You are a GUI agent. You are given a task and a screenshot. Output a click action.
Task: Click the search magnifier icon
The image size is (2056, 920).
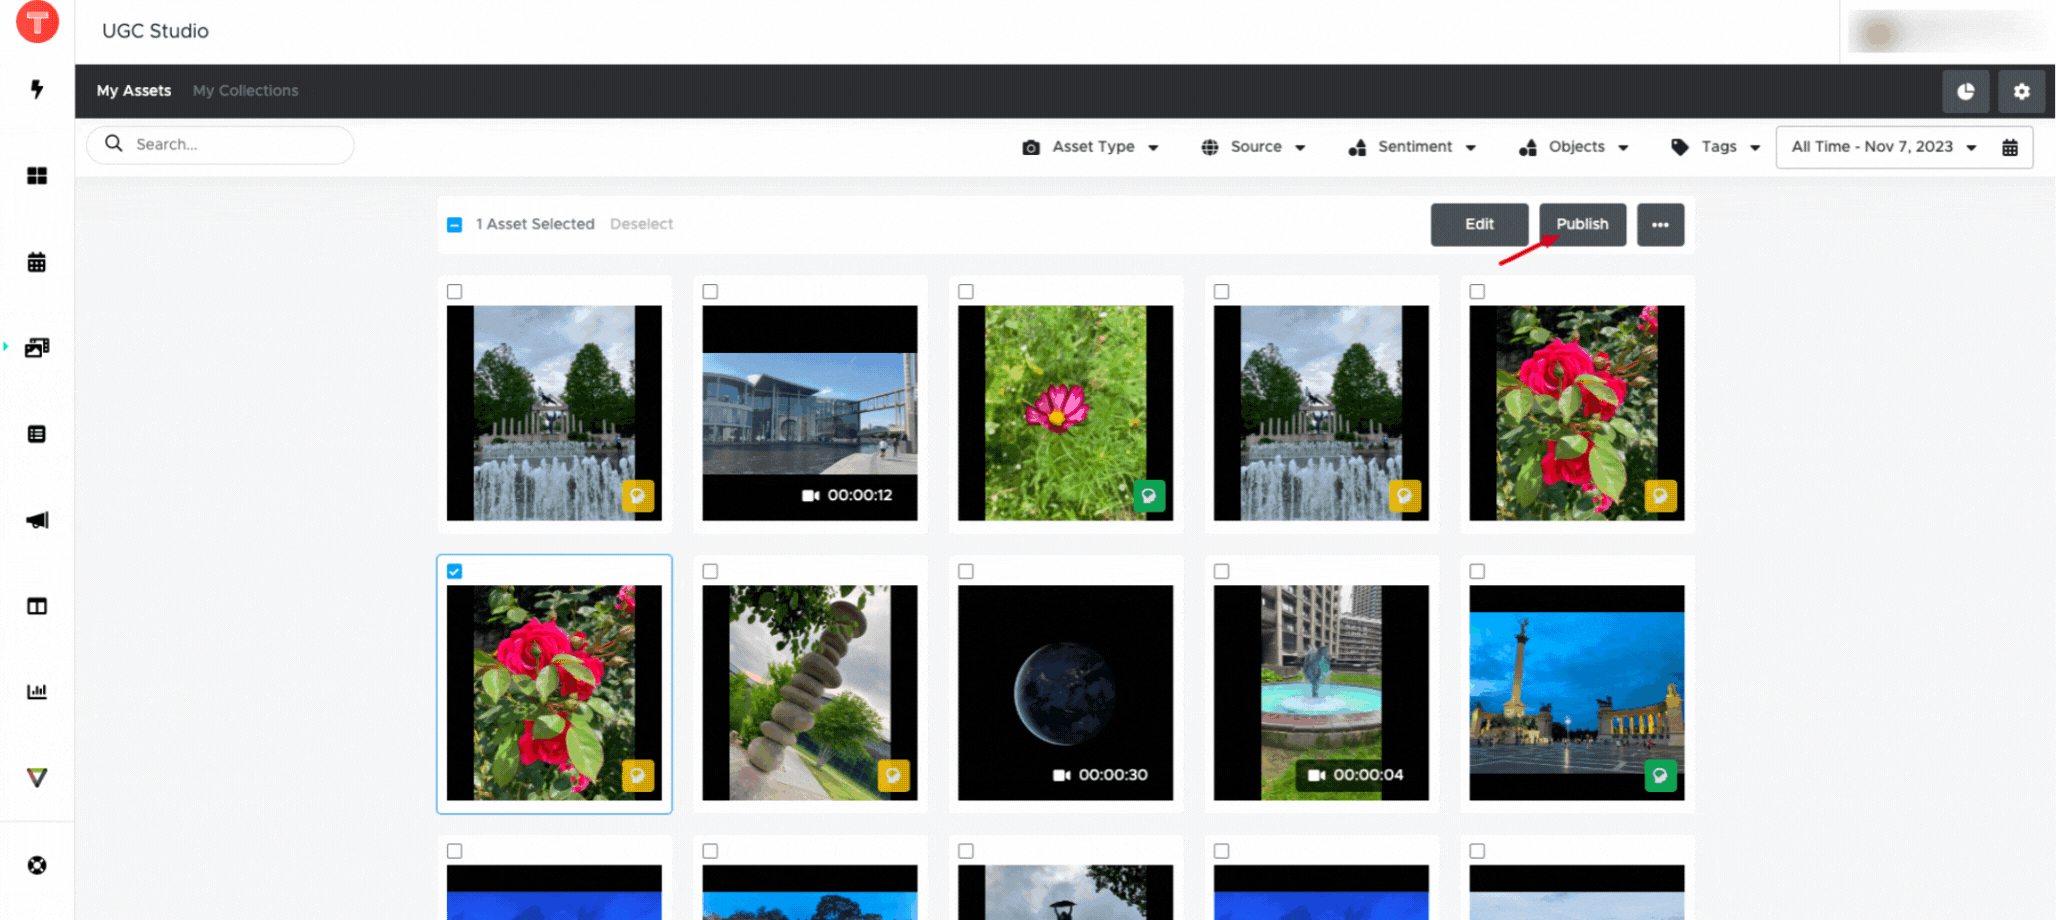click(114, 143)
